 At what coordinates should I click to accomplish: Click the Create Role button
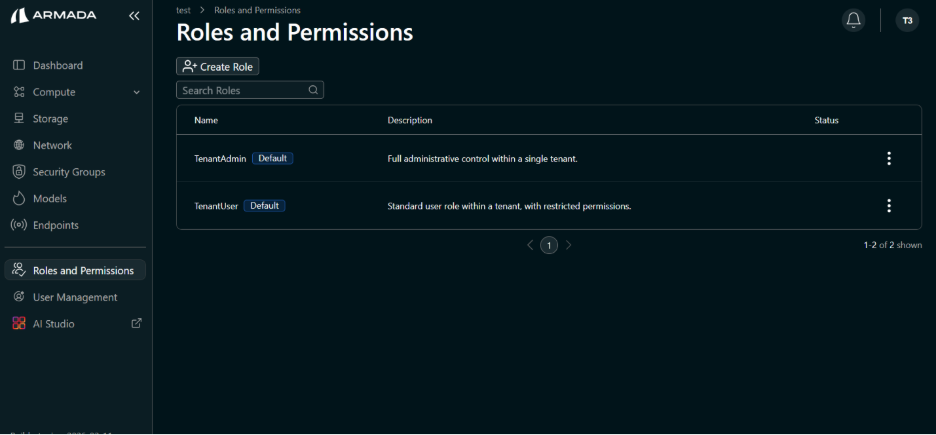(x=218, y=66)
